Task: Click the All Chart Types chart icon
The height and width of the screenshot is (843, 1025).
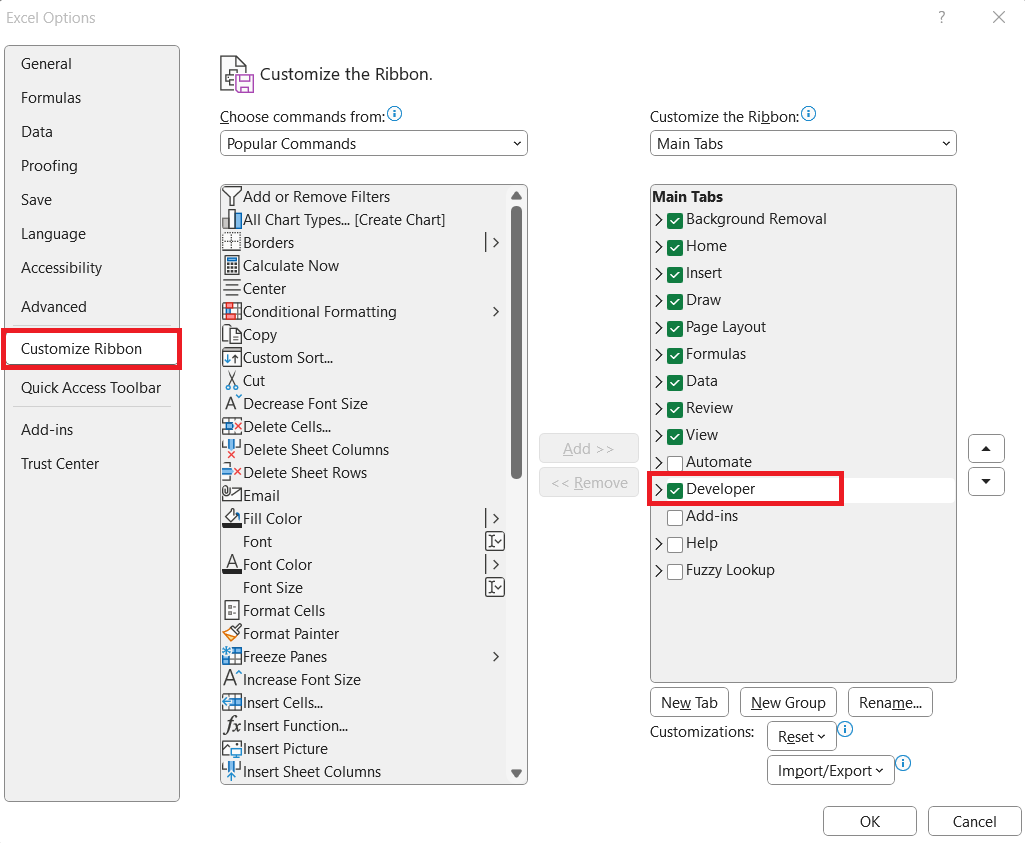Action: click(x=231, y=219)
